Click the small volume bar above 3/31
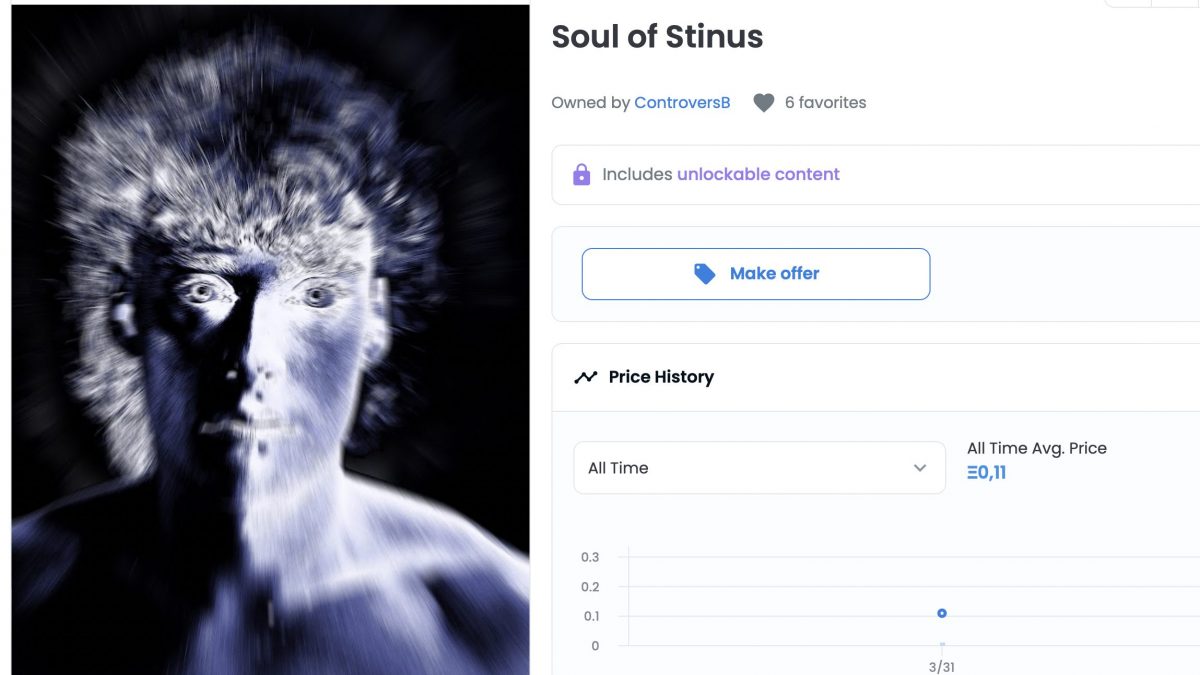Image resolution: width=1200 pixels, height=675 pixels. [x=942, y=644]
